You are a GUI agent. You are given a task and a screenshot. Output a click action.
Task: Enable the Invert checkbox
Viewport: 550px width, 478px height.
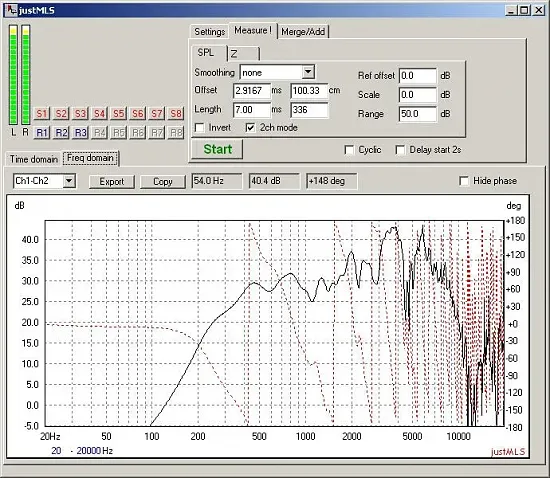200,127
